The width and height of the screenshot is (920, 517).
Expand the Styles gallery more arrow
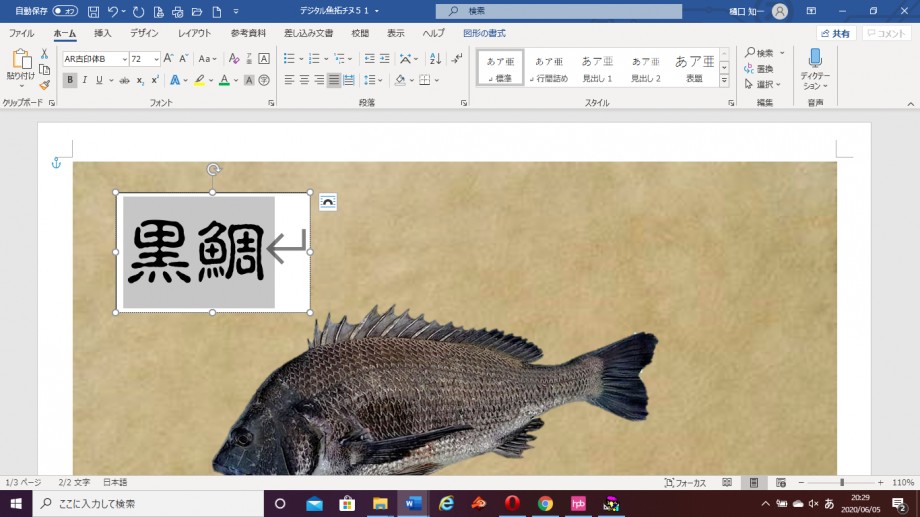point(724,80)
